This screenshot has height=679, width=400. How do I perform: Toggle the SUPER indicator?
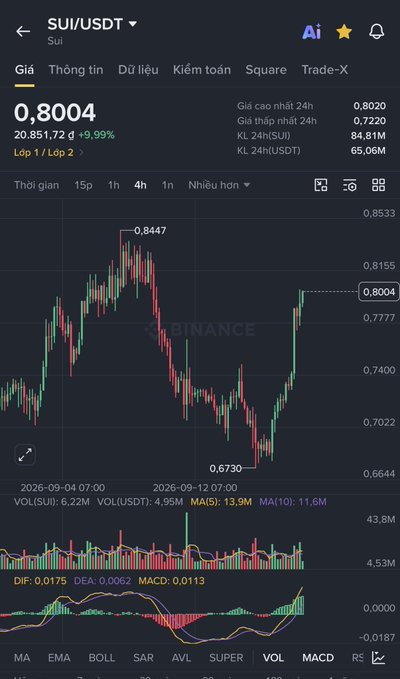pos(226,657)
